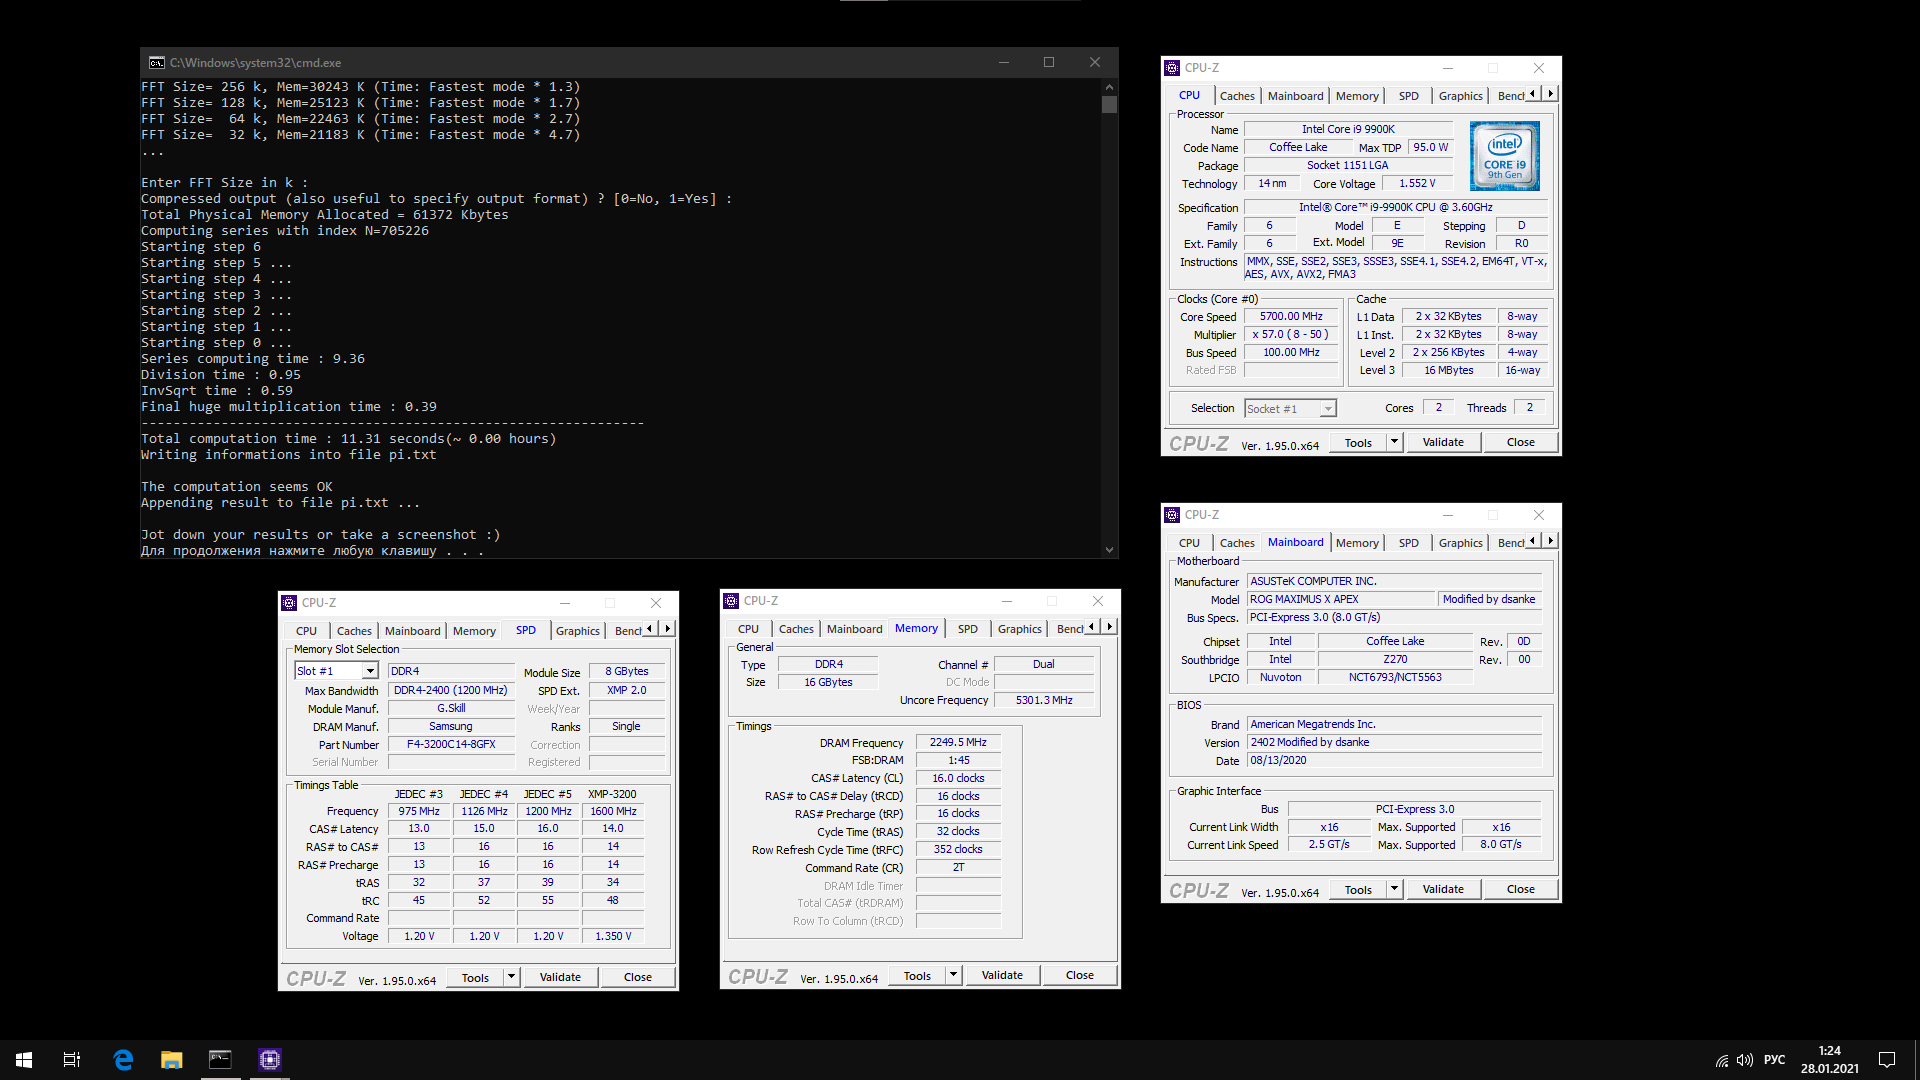Expand the Tools dropdown arrow in the Mainboard window
The height and width of the screenshot is (1080, 1920).
pos(1395,889)
